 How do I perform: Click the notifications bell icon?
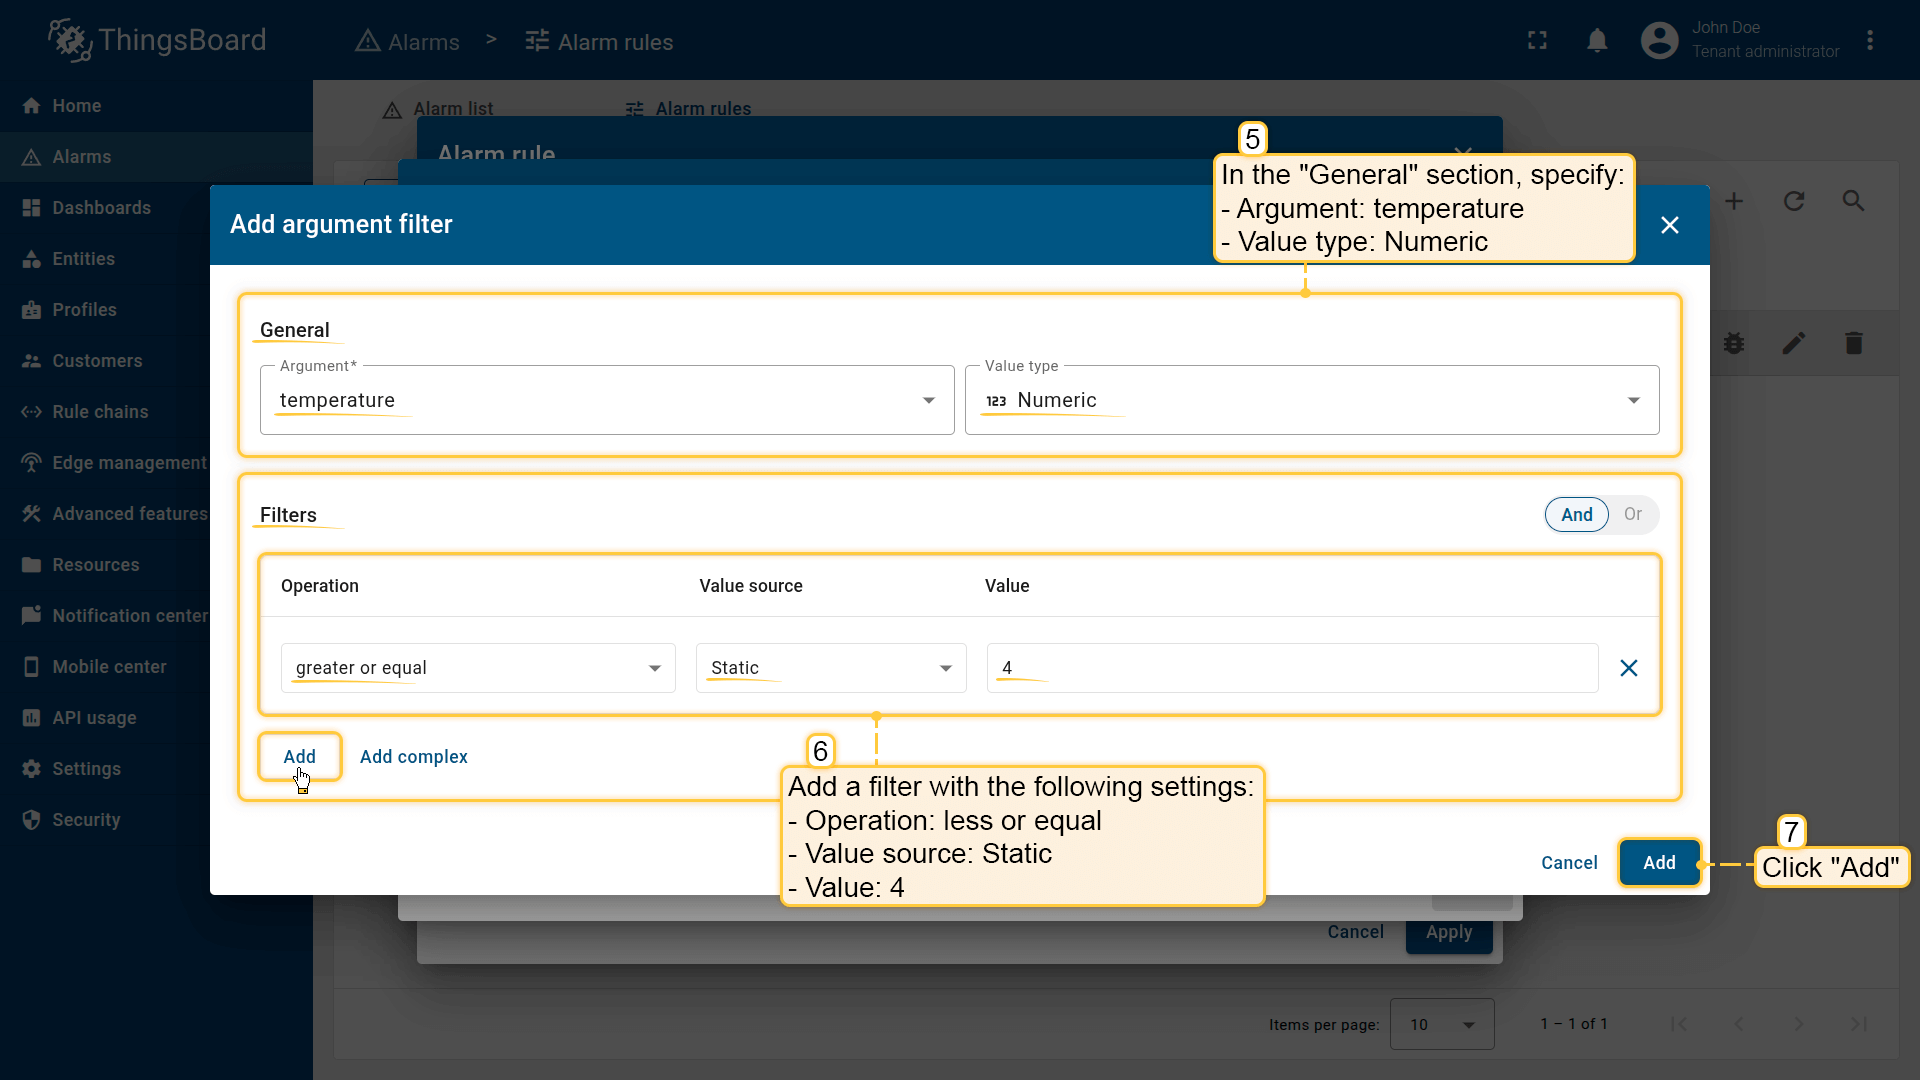(x=1597, y=41)
